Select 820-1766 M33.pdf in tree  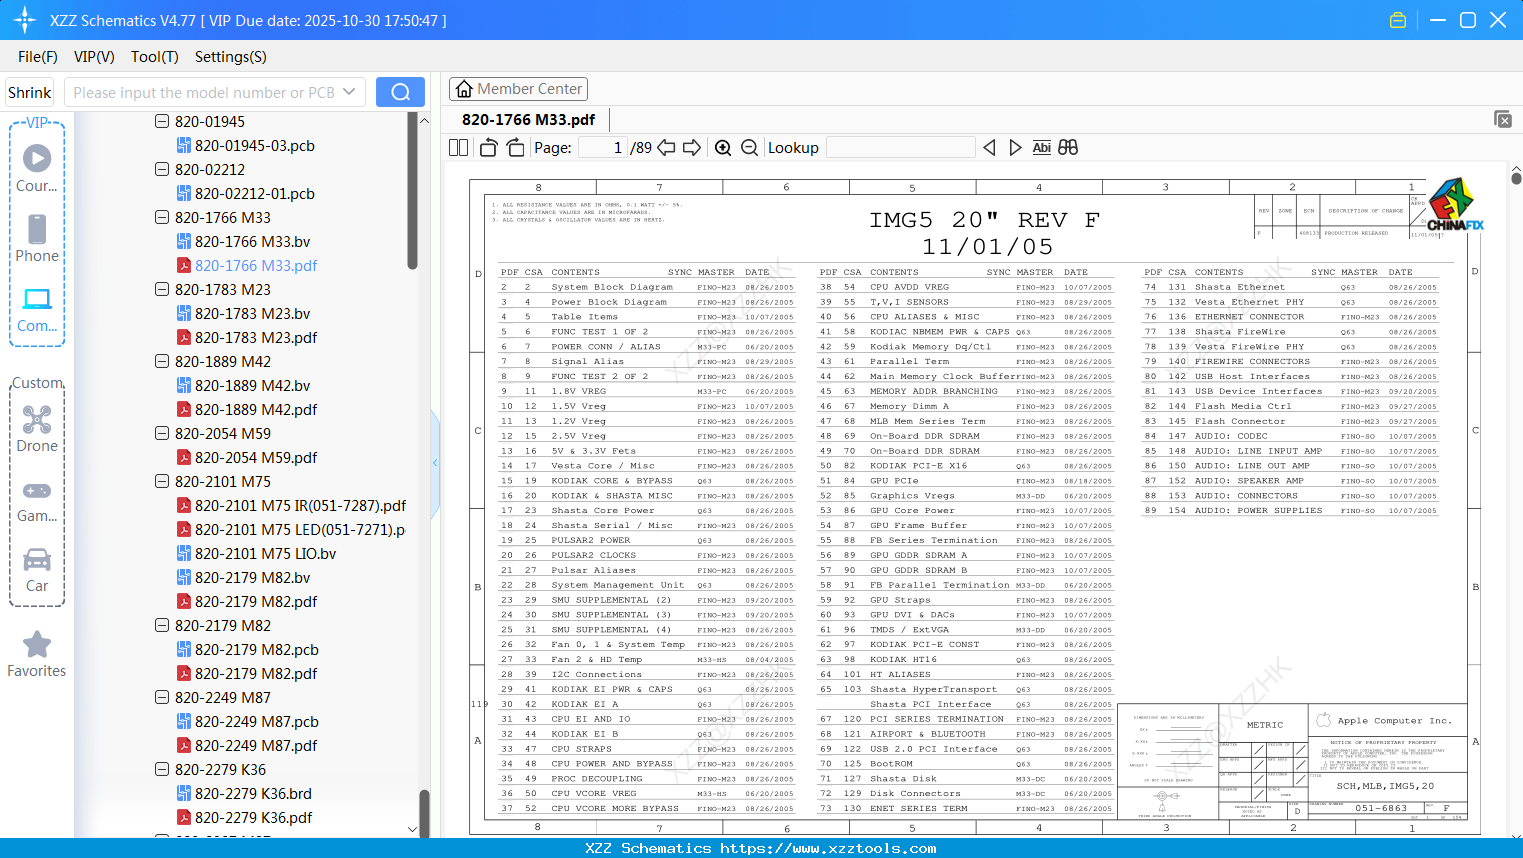256,265
